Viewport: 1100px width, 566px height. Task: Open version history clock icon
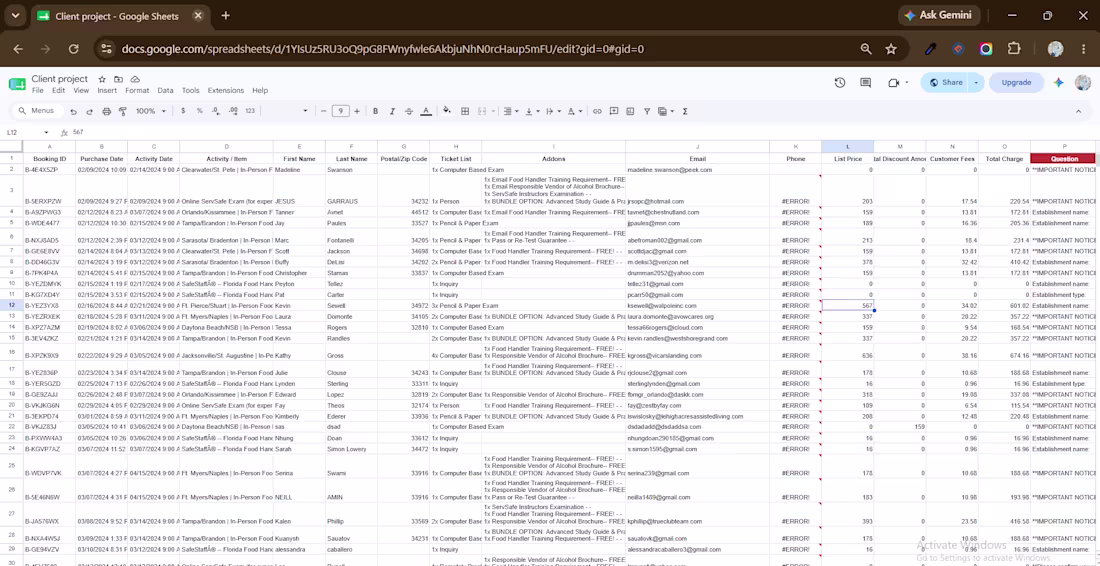tap(840, 83)
